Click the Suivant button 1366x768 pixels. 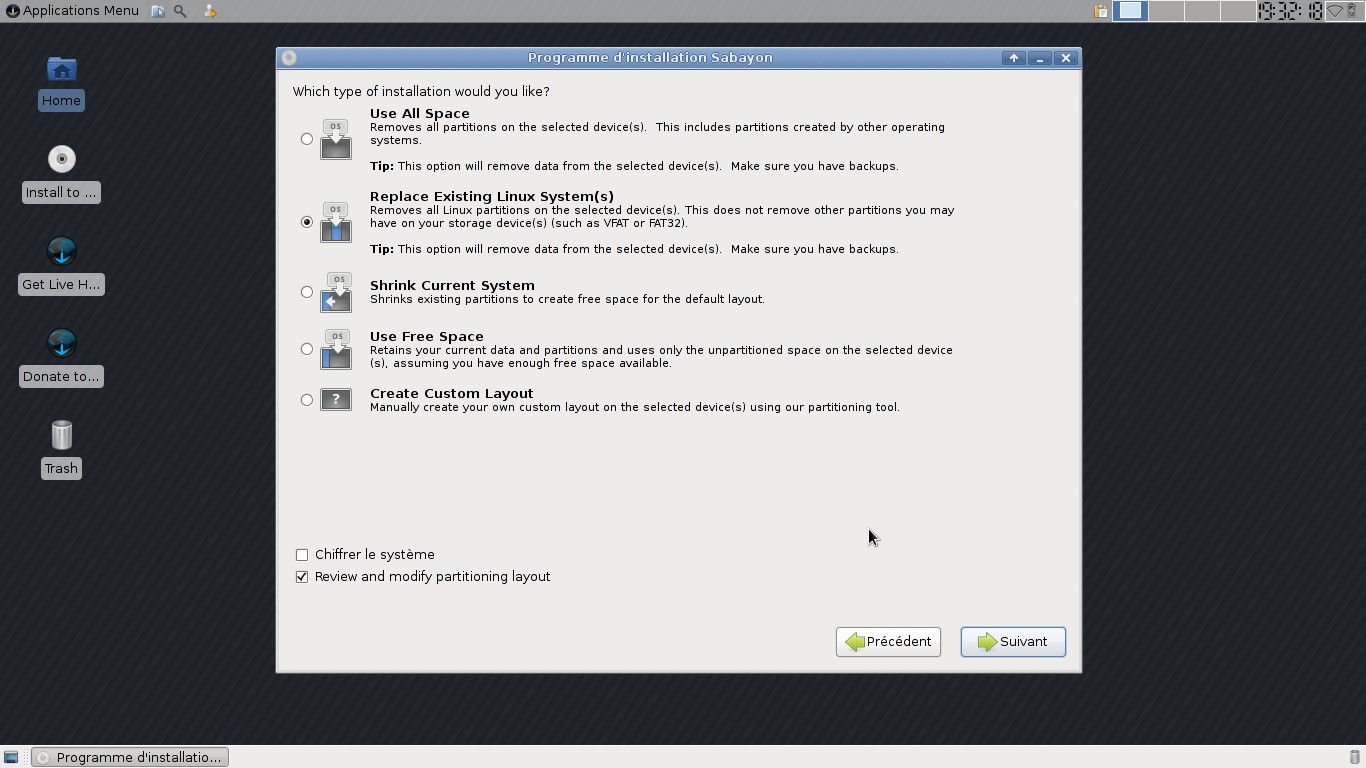point(1013,642)
